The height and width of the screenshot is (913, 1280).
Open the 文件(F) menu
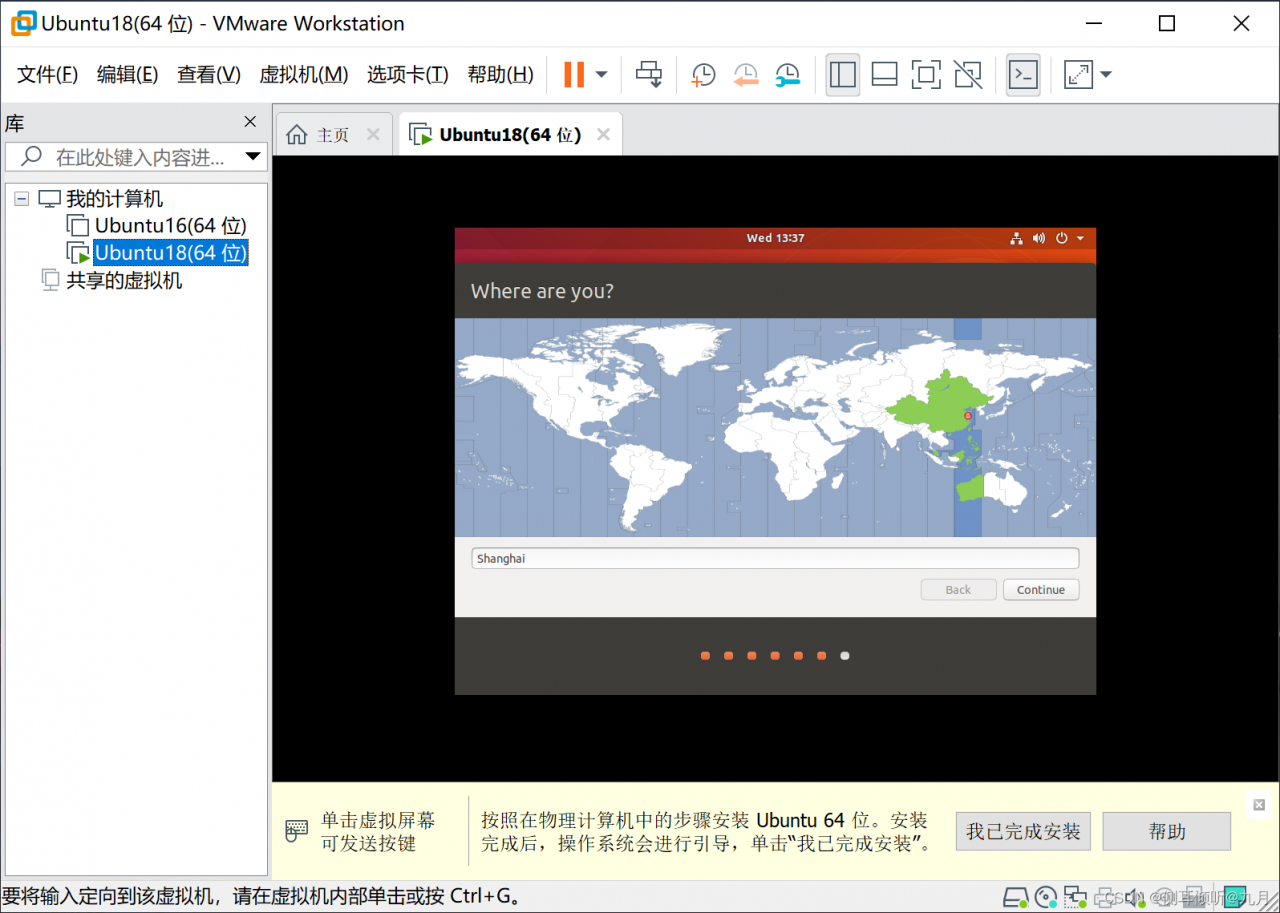pyautogui.click(x=48, y=75)
